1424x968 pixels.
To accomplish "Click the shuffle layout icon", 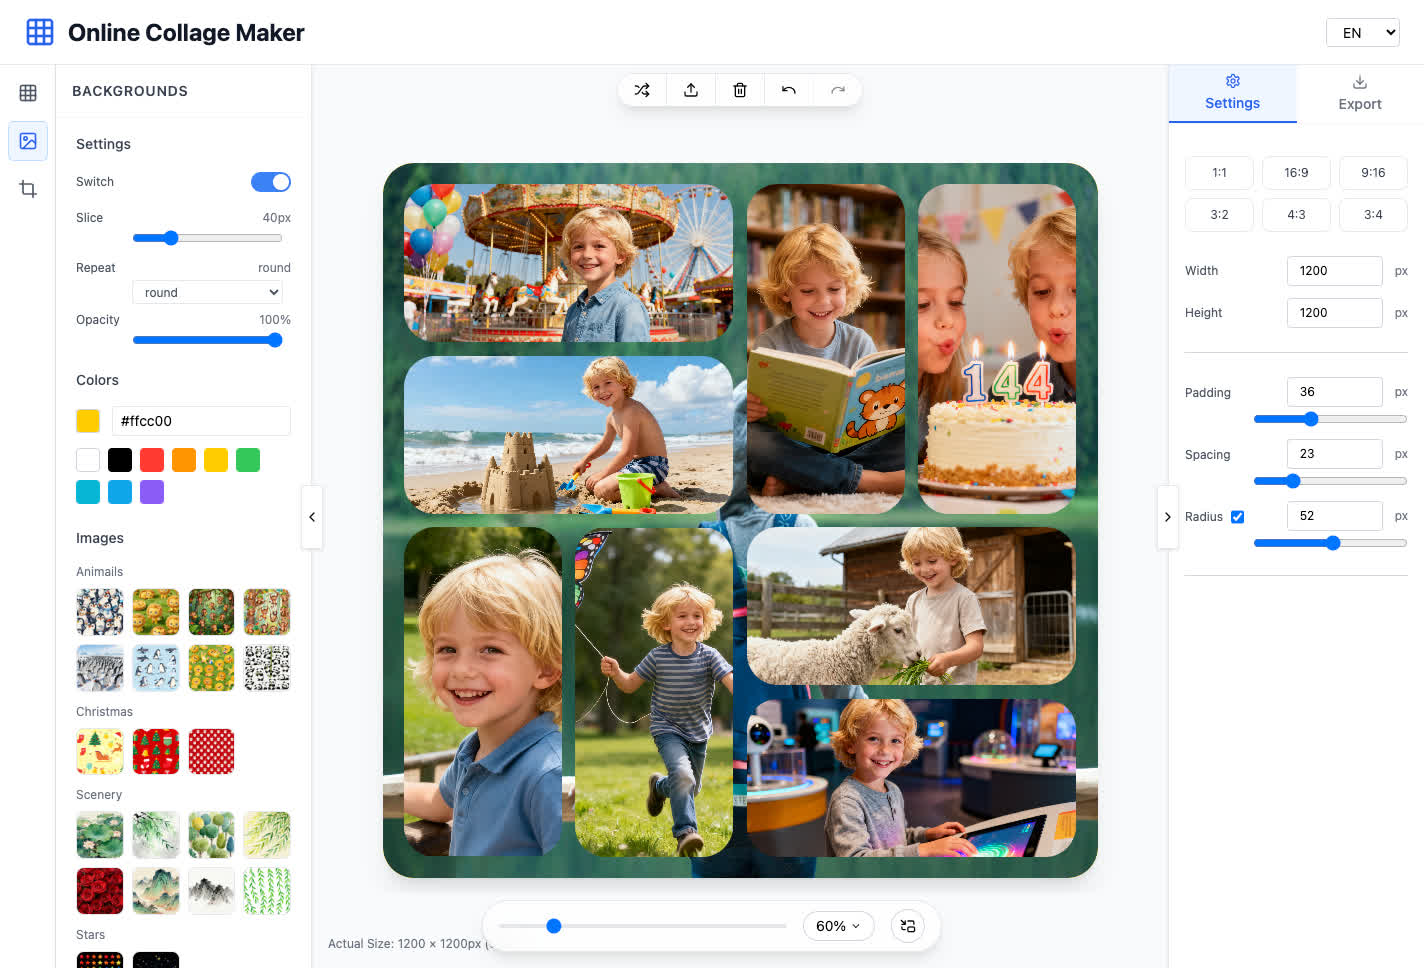I will (642, 90).
